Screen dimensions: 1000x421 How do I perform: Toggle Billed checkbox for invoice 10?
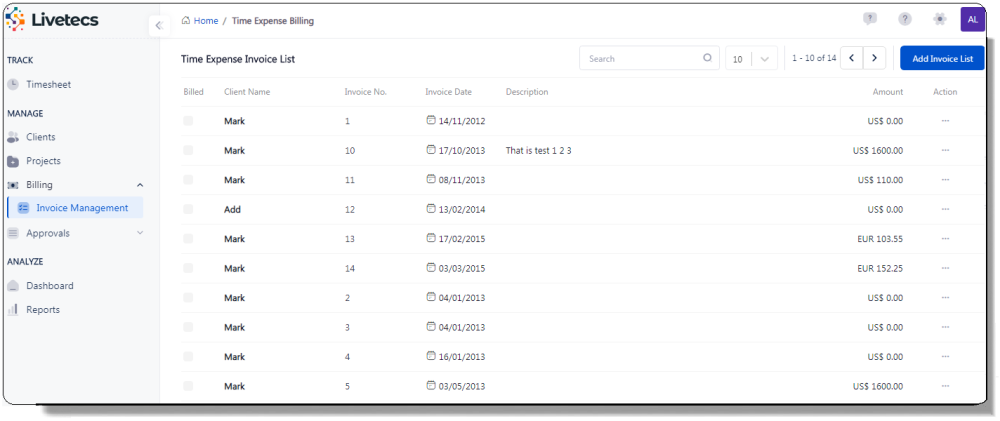188,151
